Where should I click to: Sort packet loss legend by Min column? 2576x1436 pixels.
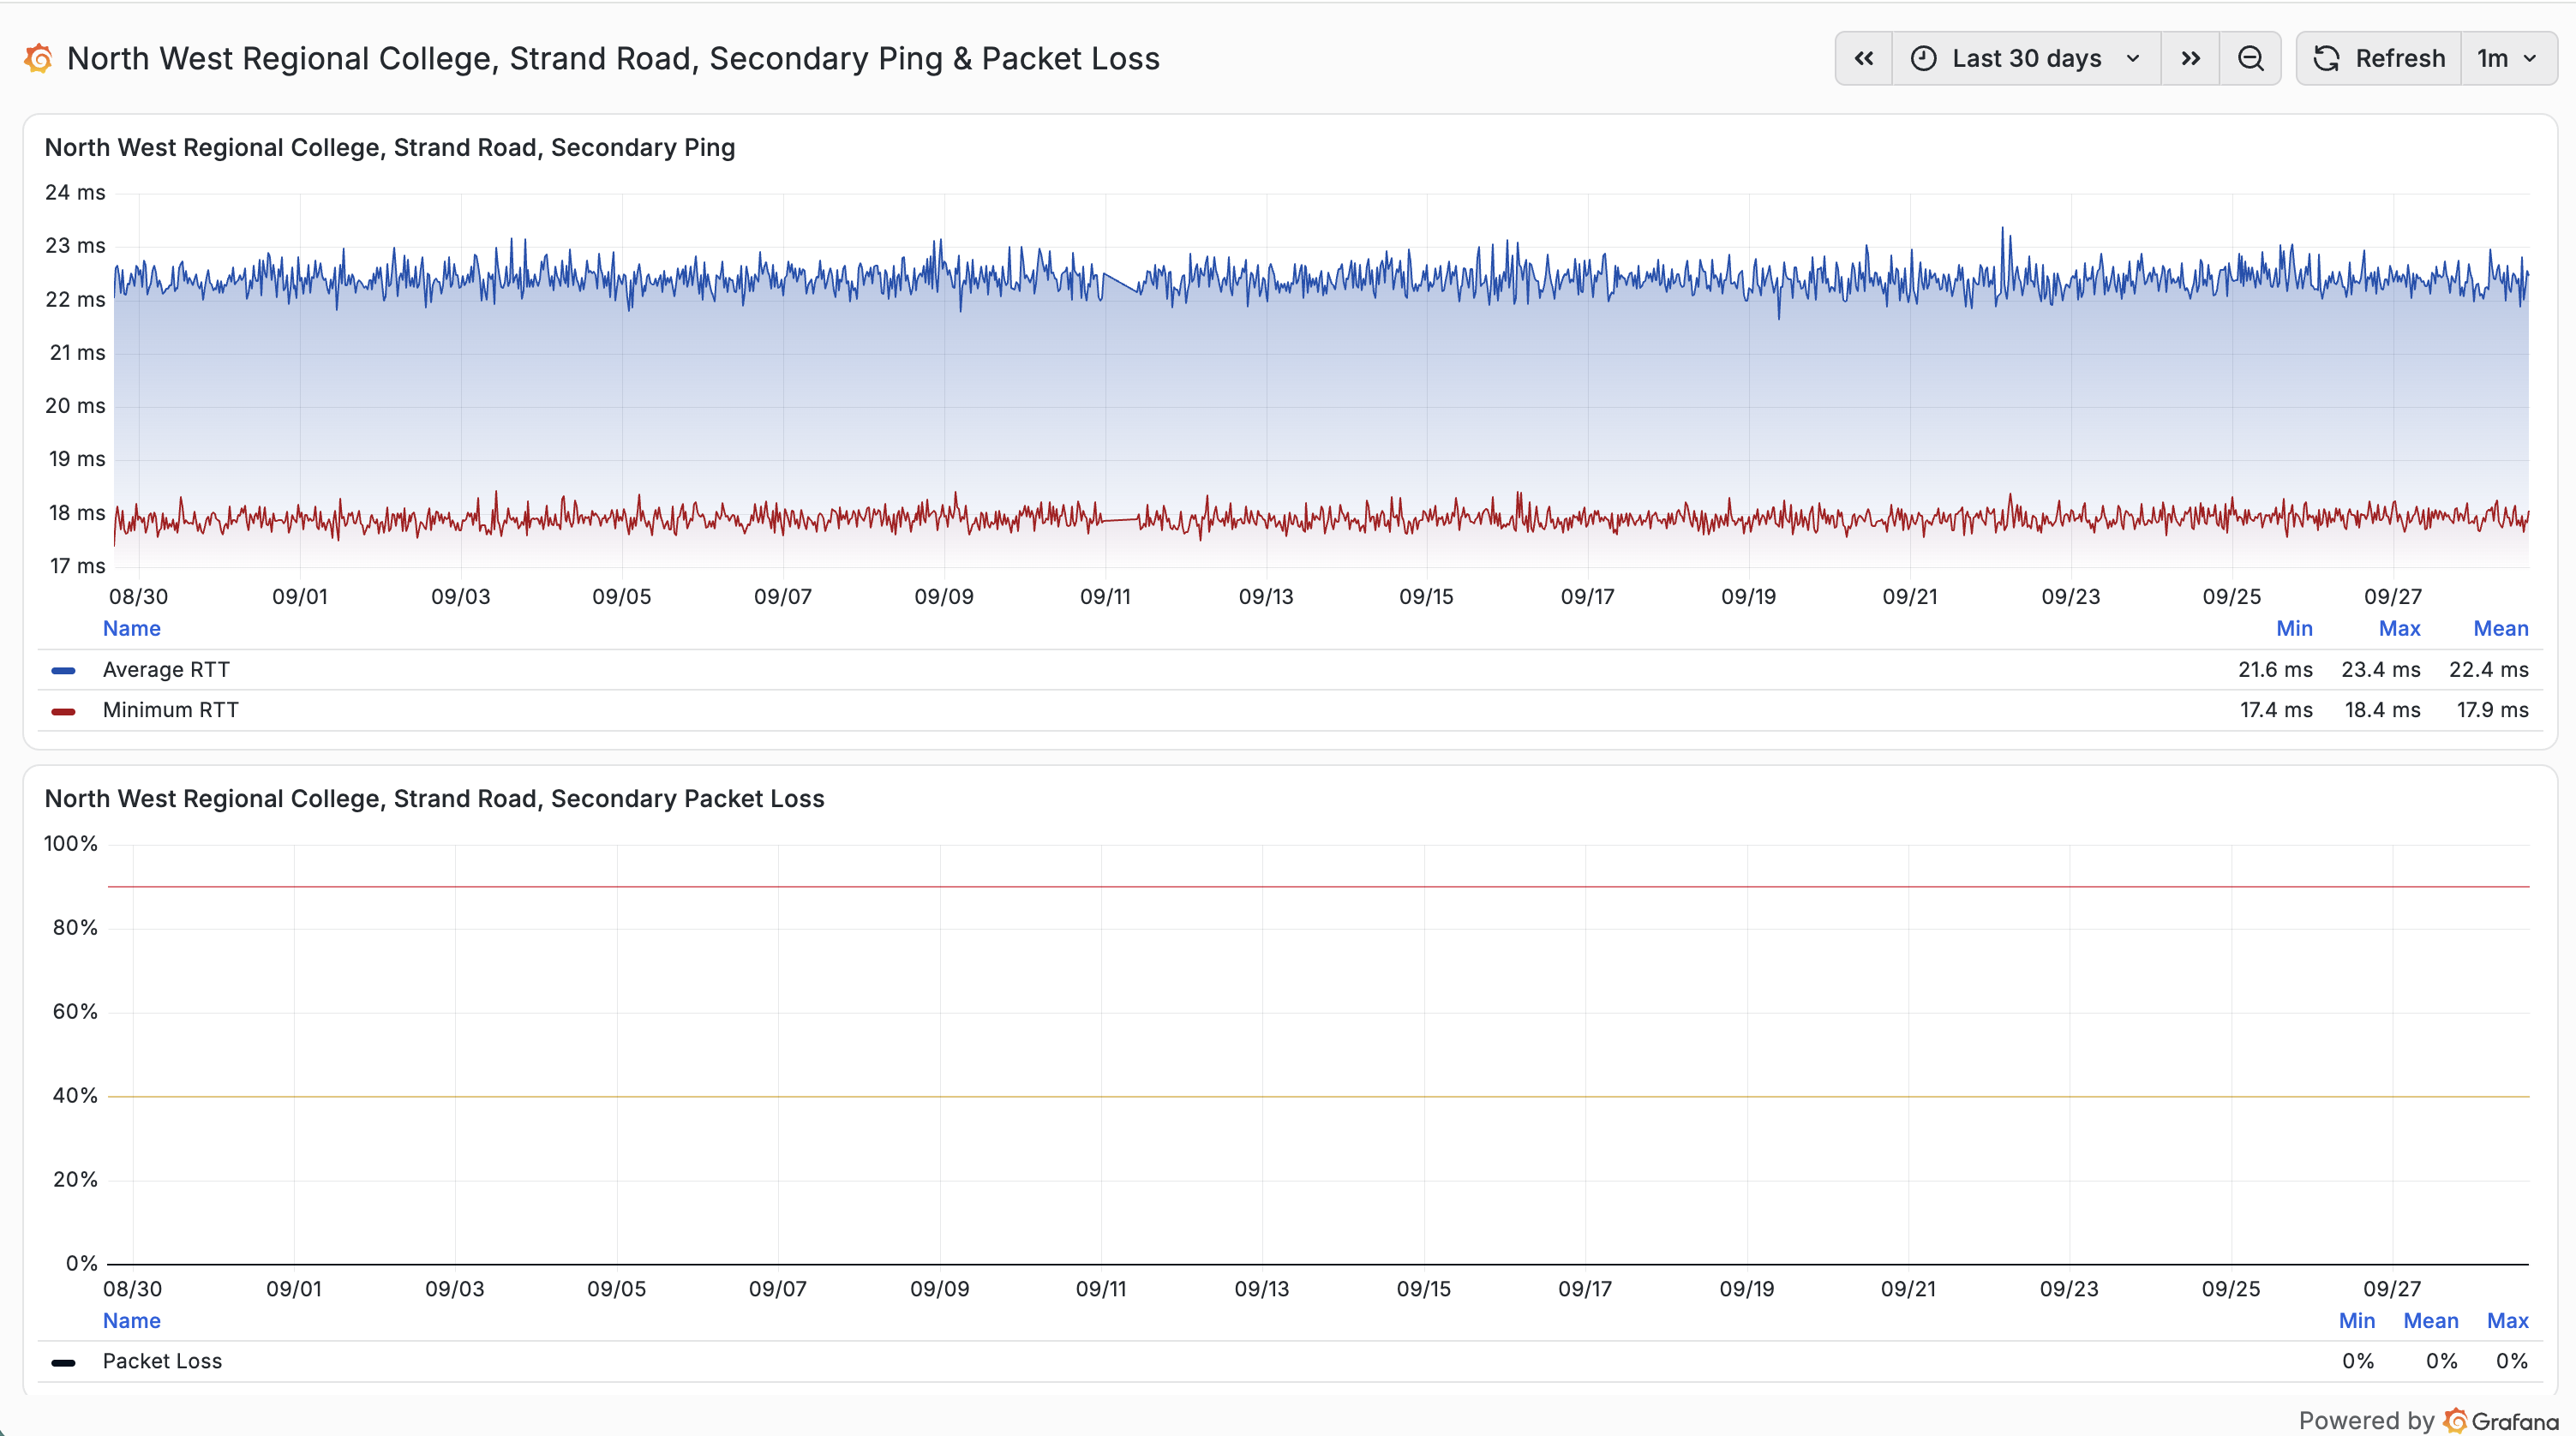pos(2356,1321)
